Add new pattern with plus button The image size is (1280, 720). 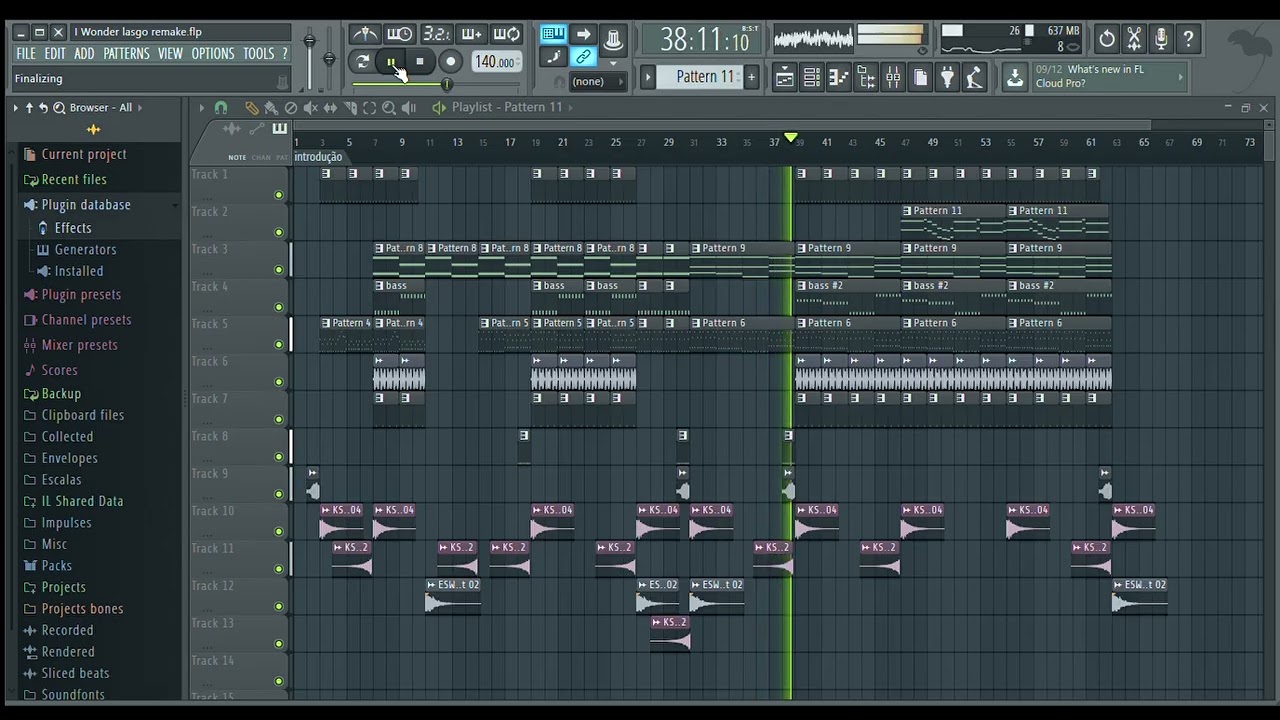pyautogui.click(x=751, y=77)
